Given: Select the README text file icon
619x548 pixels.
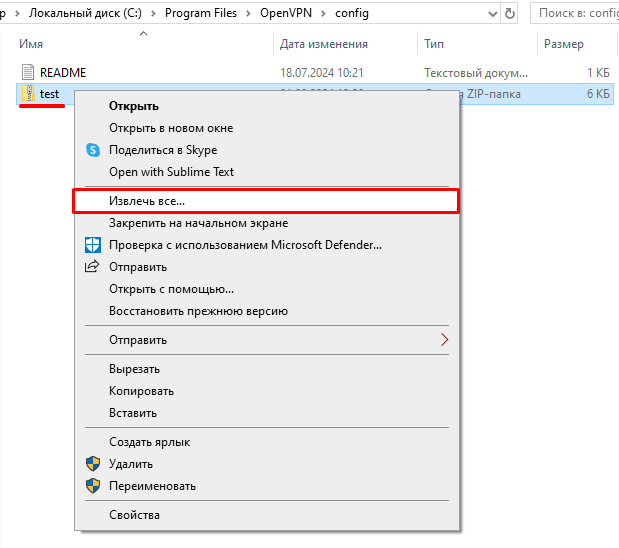Looking at the screenshot, I should click(x=28, y=73).
